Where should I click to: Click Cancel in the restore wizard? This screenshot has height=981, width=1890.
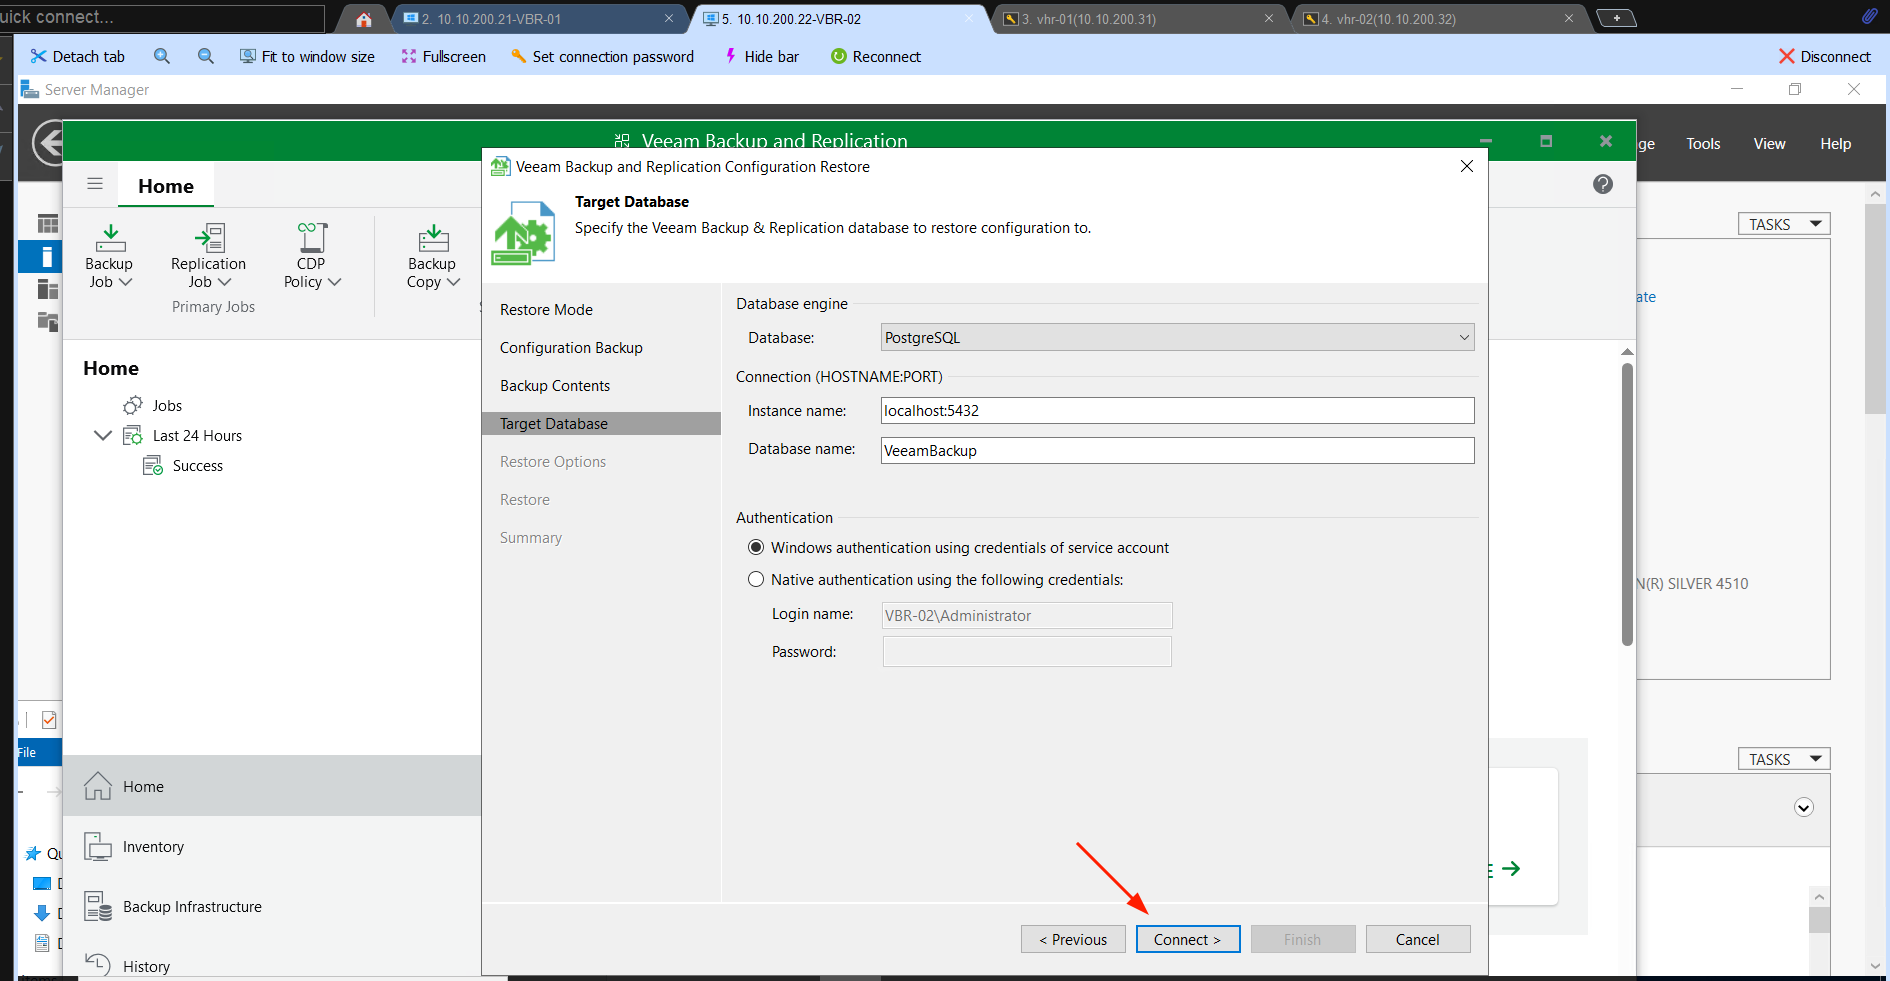(x=1418, y=939)
